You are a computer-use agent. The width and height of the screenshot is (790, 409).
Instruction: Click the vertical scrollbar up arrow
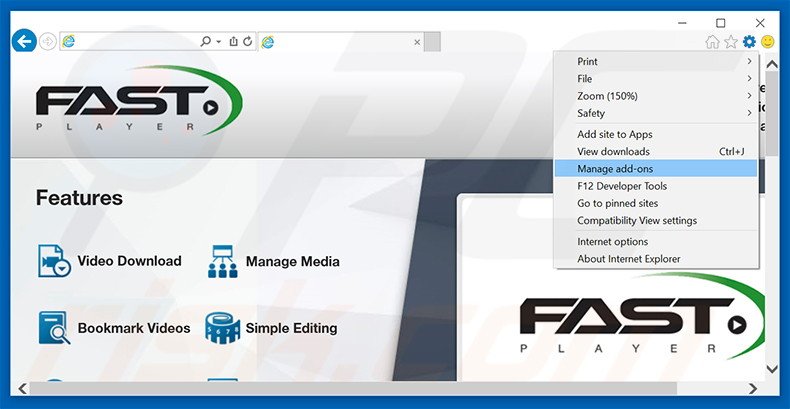pos(772,64)
